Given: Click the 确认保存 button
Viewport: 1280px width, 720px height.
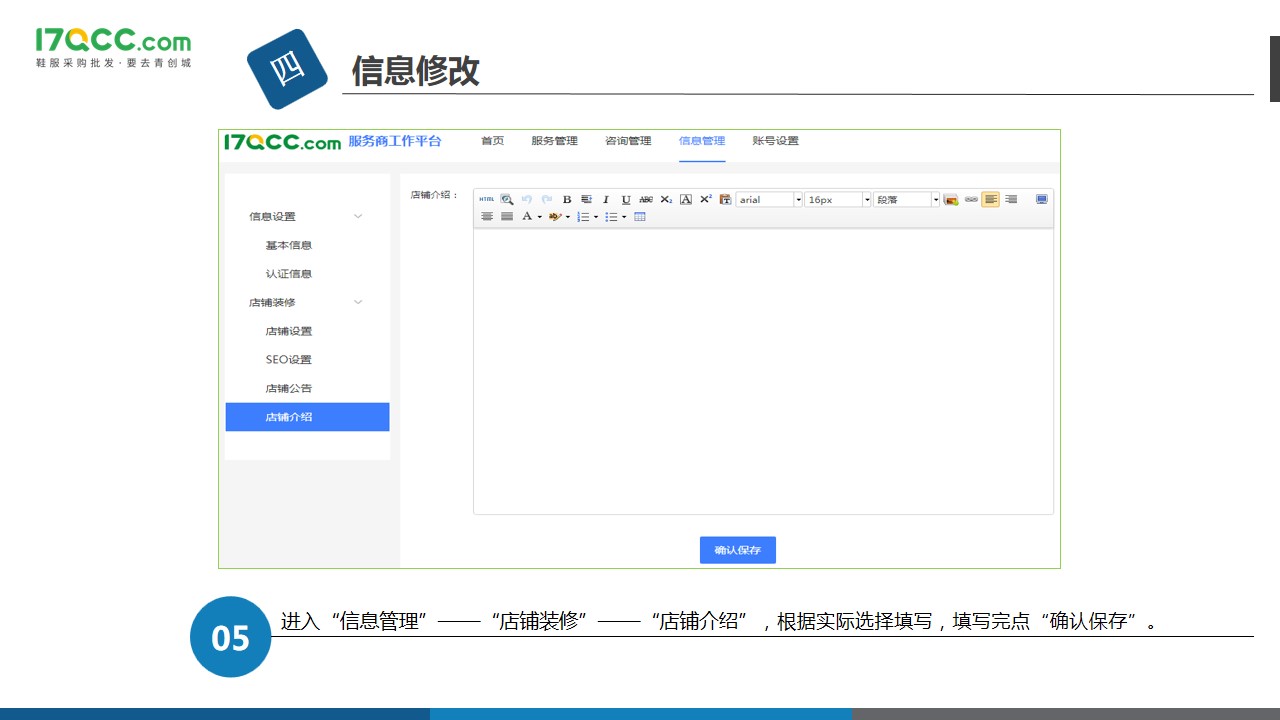Looking at the screenshot, I should point(737,550).
